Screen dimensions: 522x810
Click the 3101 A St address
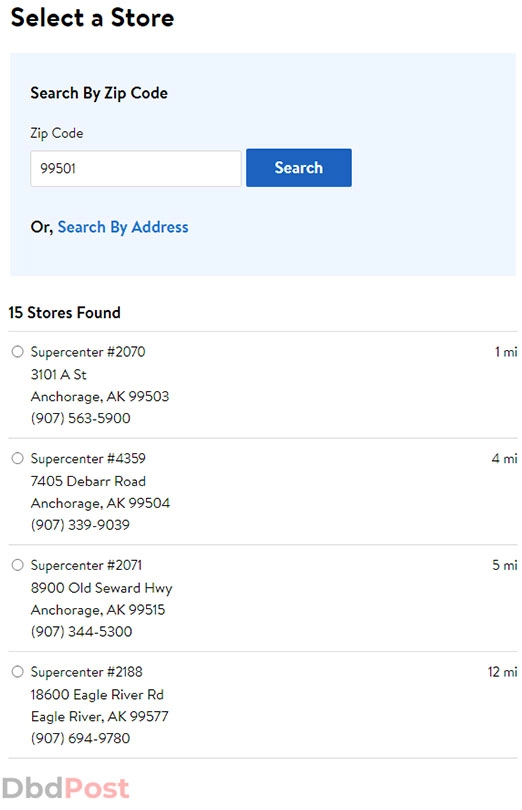coord(58,375)
